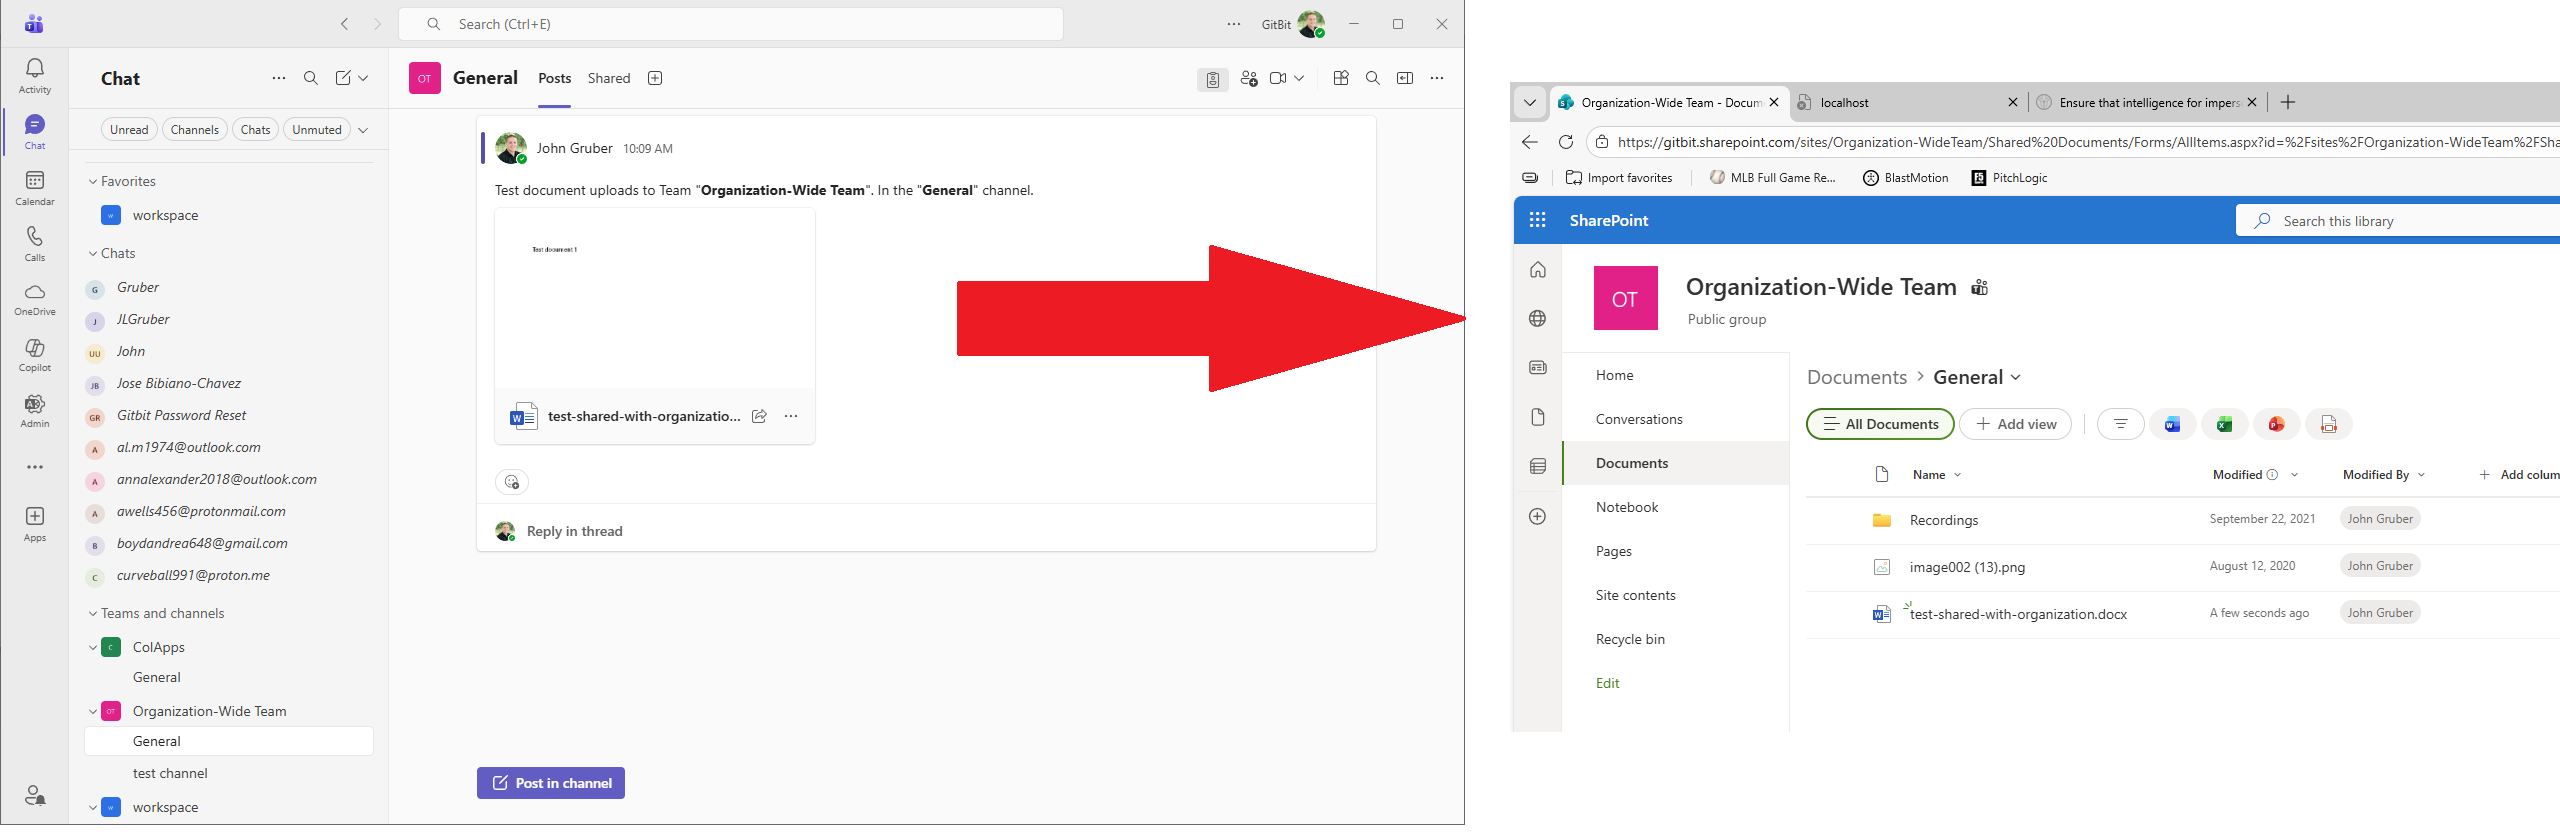Open the Admin app in Teams
The image size is (2560, 832).
pos(35,411)
